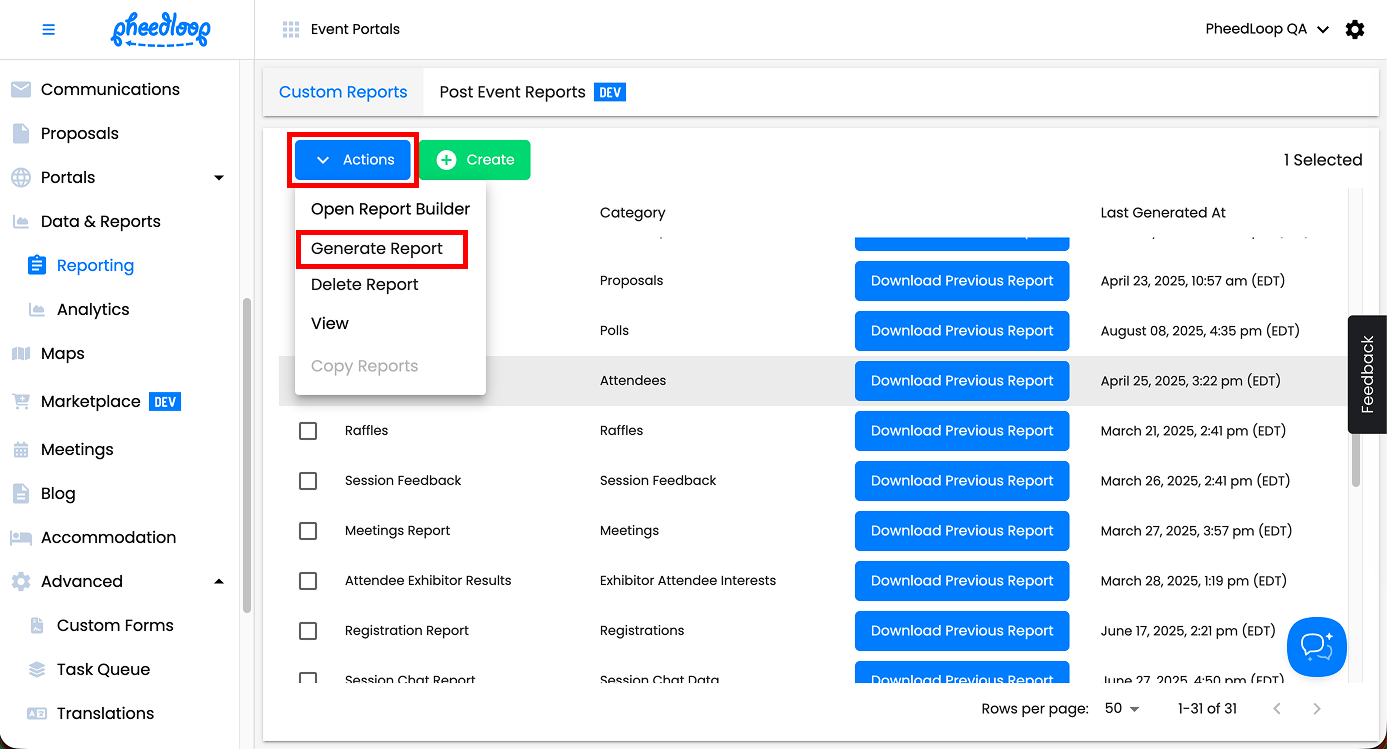This screenshot has height=749, width=1387.
Task: Check the Raffles report checkbox
Action: click(x=308, y=431)
